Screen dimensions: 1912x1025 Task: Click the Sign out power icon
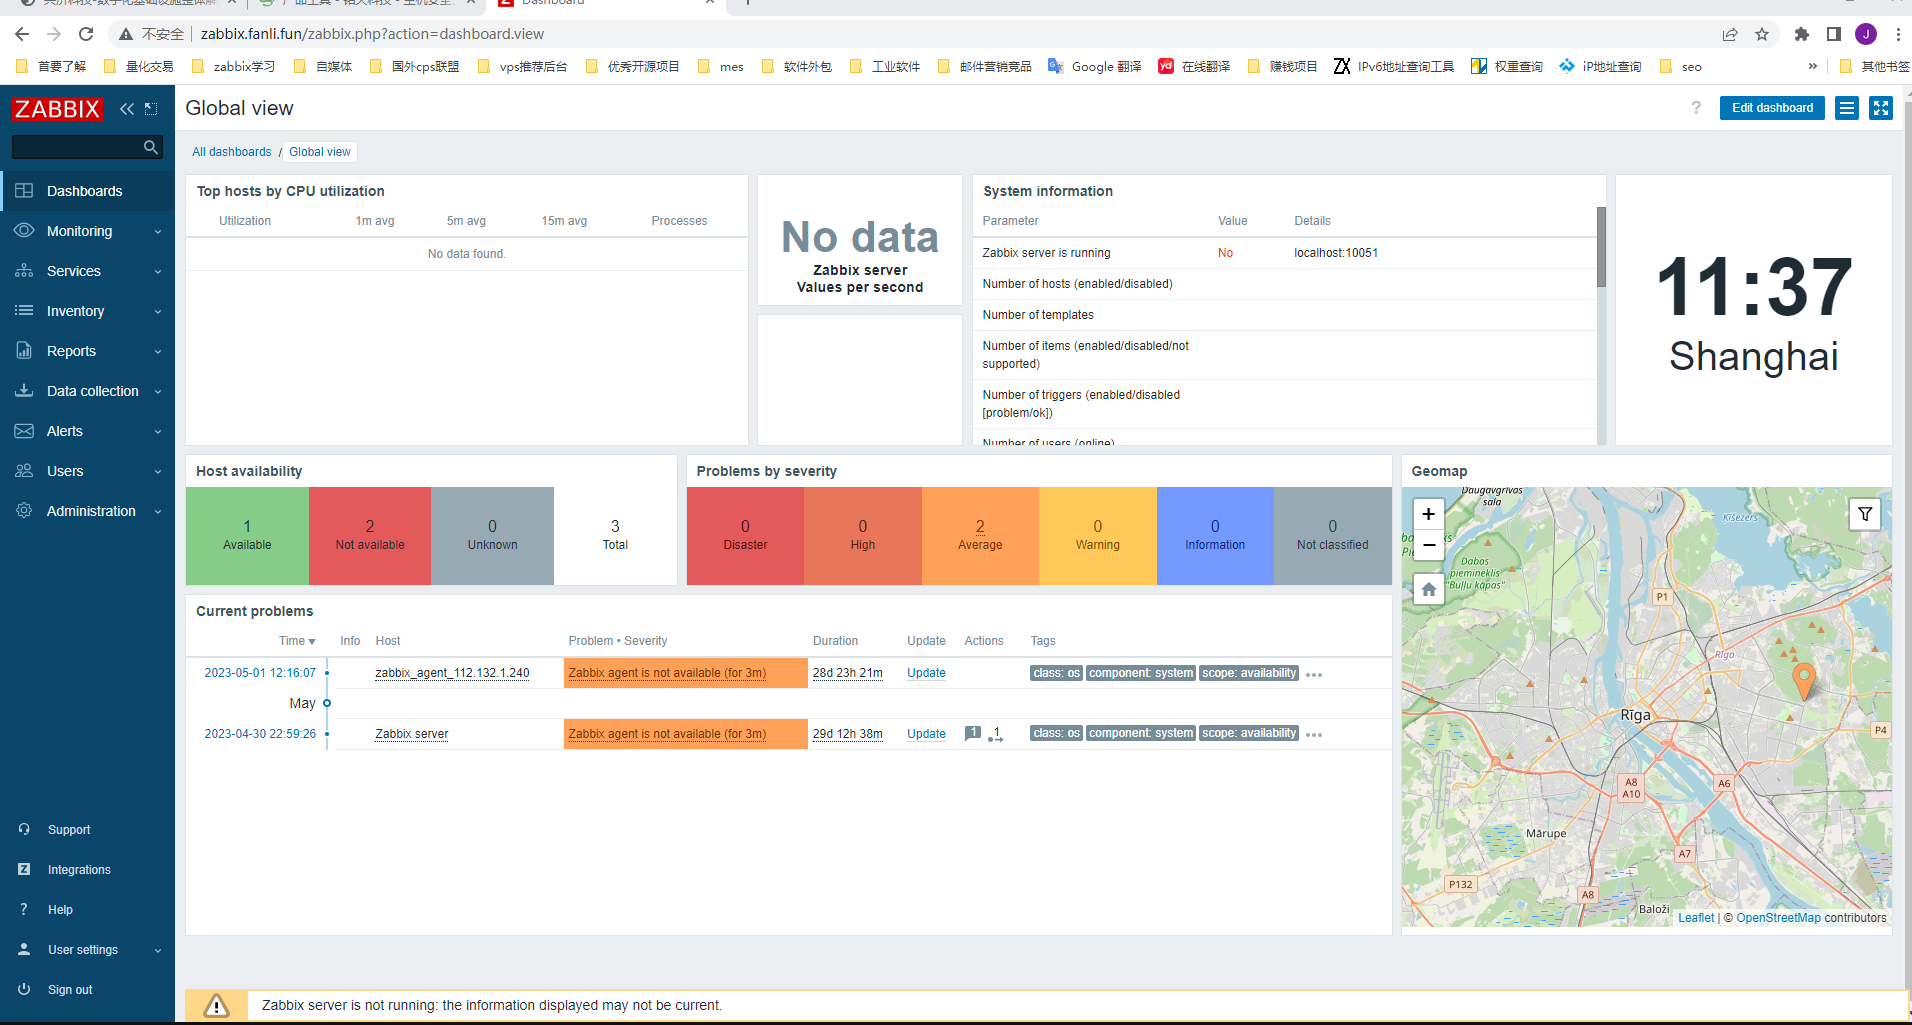24,990
